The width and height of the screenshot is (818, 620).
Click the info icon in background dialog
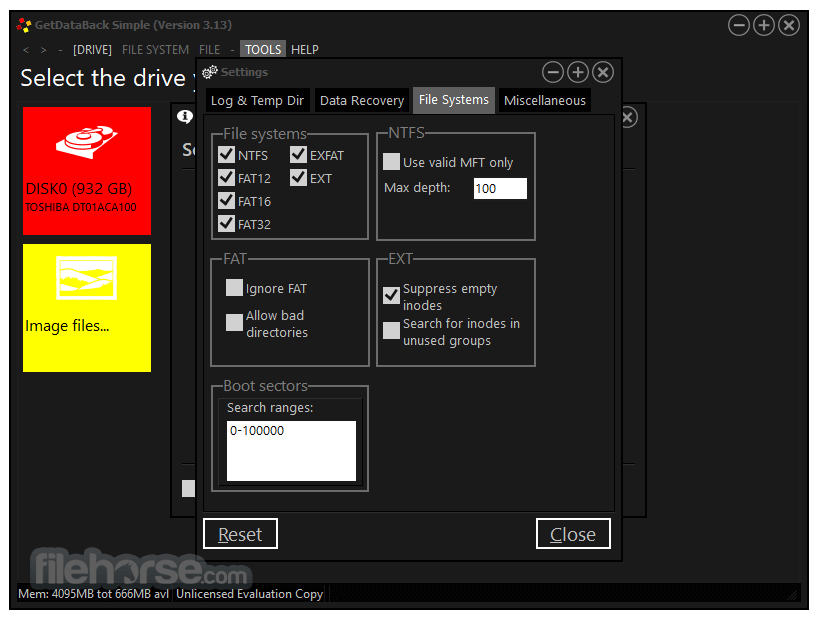coord(184,116)
